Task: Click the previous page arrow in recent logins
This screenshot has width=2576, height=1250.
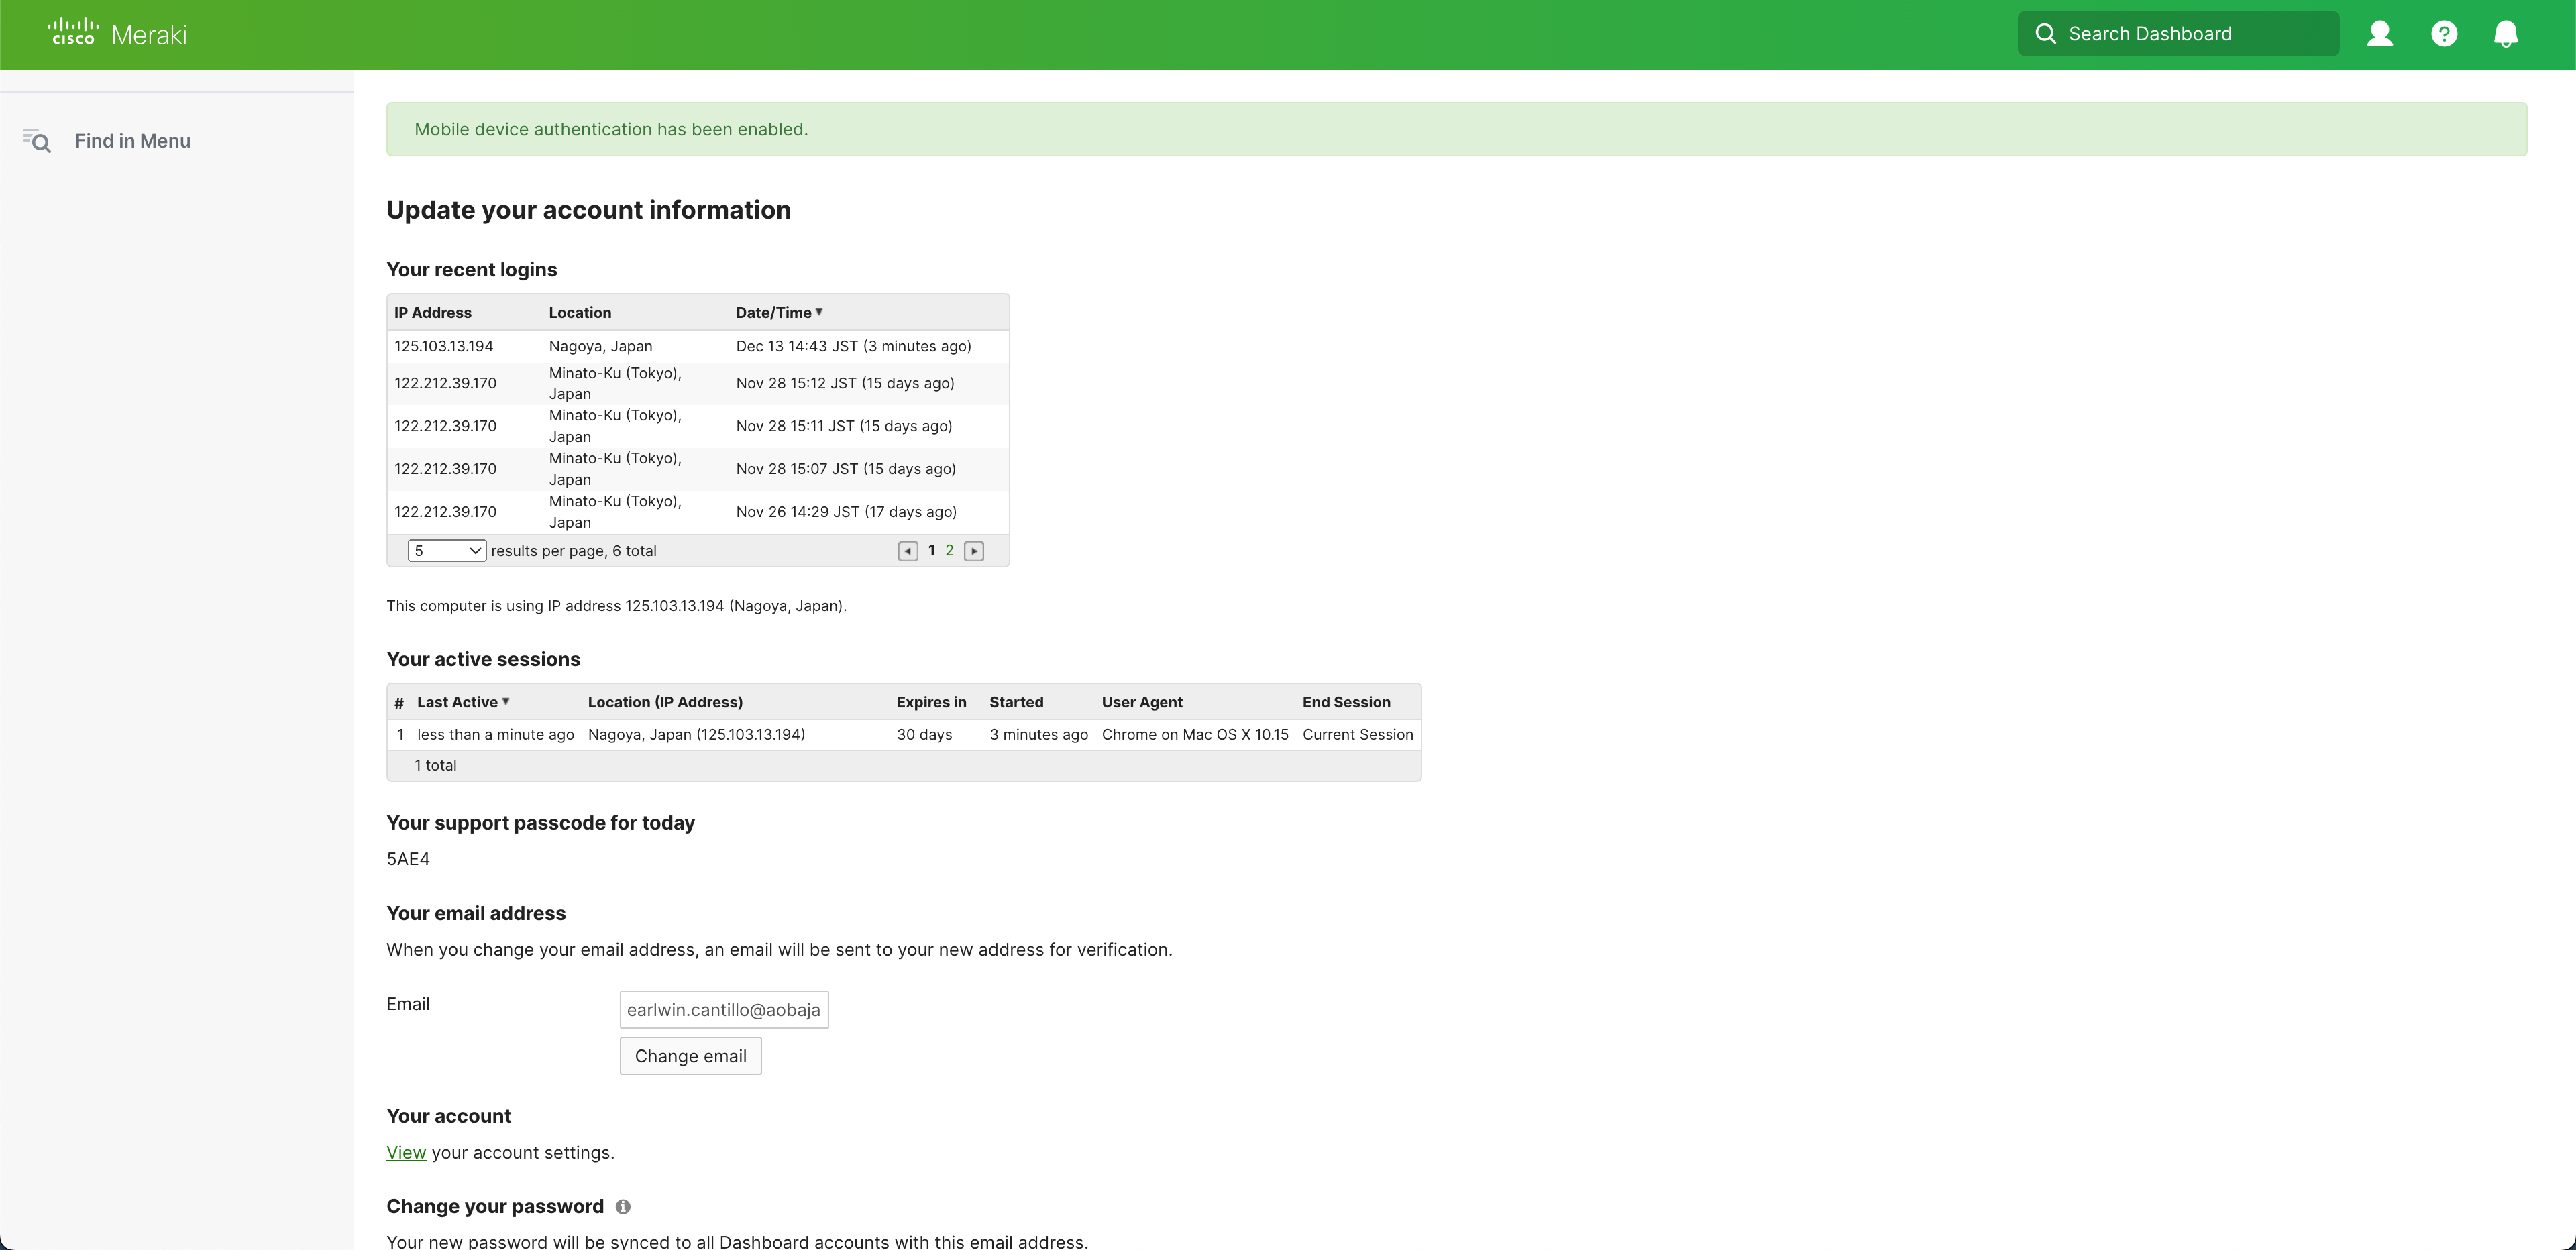Action: pos(908,550)
